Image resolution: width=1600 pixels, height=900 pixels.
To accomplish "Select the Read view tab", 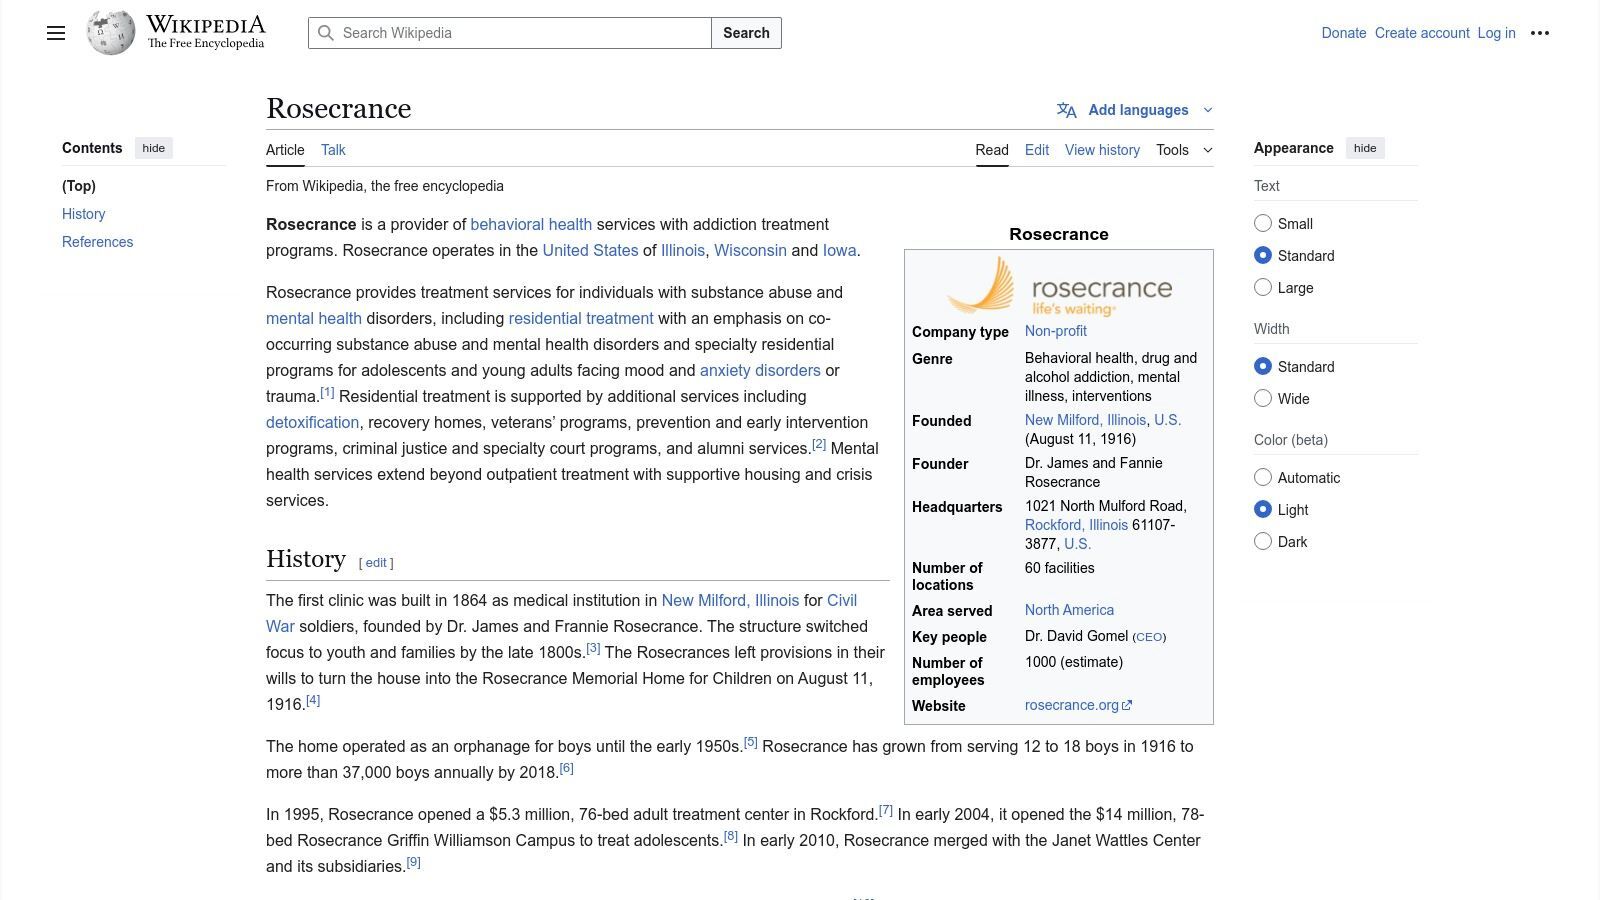I will coord(992,150).
